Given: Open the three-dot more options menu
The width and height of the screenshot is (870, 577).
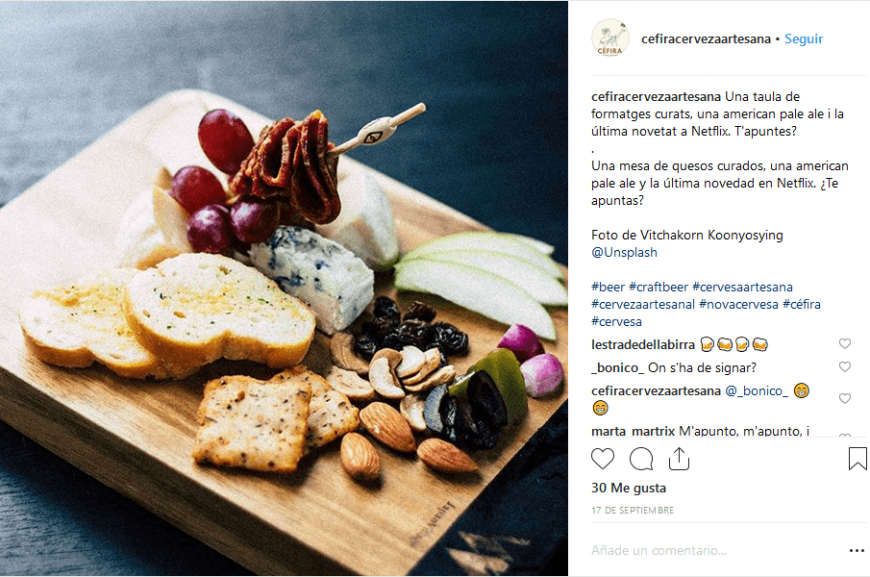Looking at the screenshot, I should click(857, 550).
